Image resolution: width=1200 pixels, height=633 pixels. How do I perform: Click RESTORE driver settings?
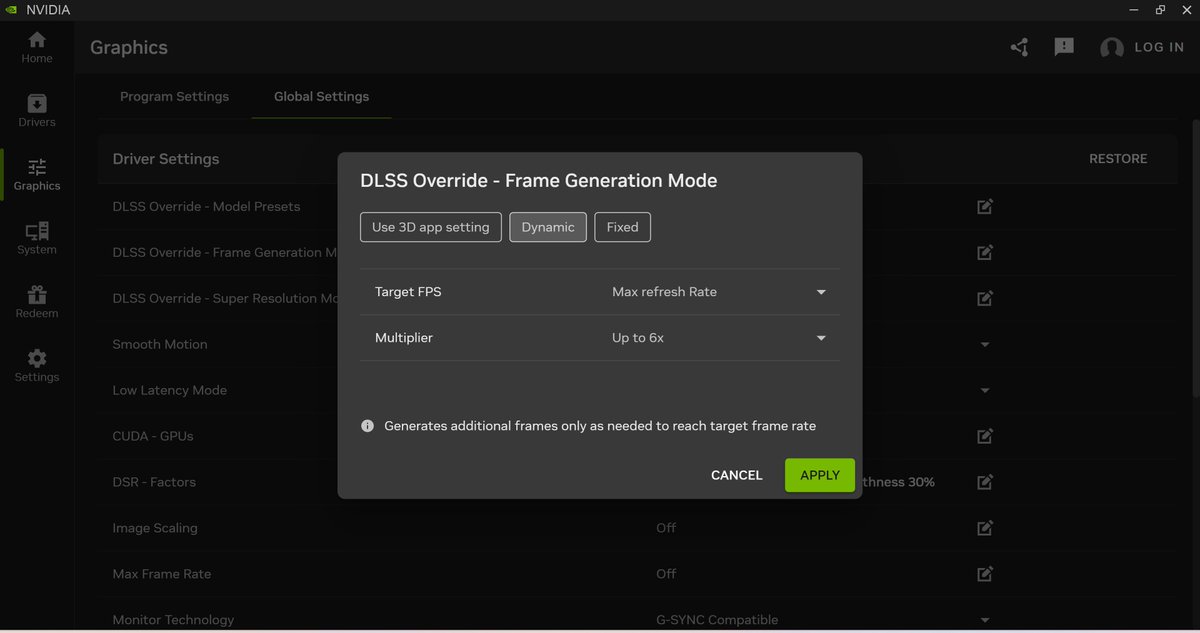[x=1118, y=159]
